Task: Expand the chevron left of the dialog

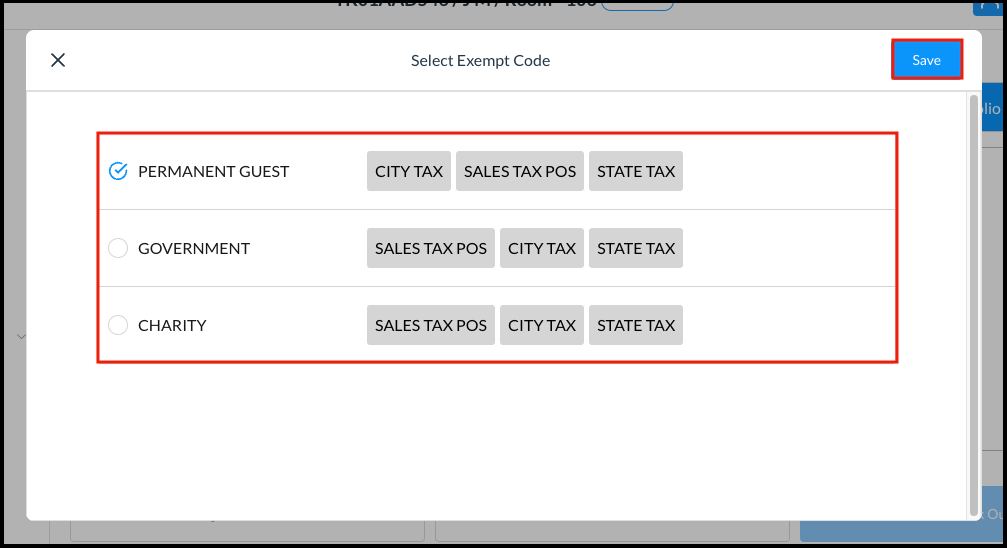Action: [21, 337]
